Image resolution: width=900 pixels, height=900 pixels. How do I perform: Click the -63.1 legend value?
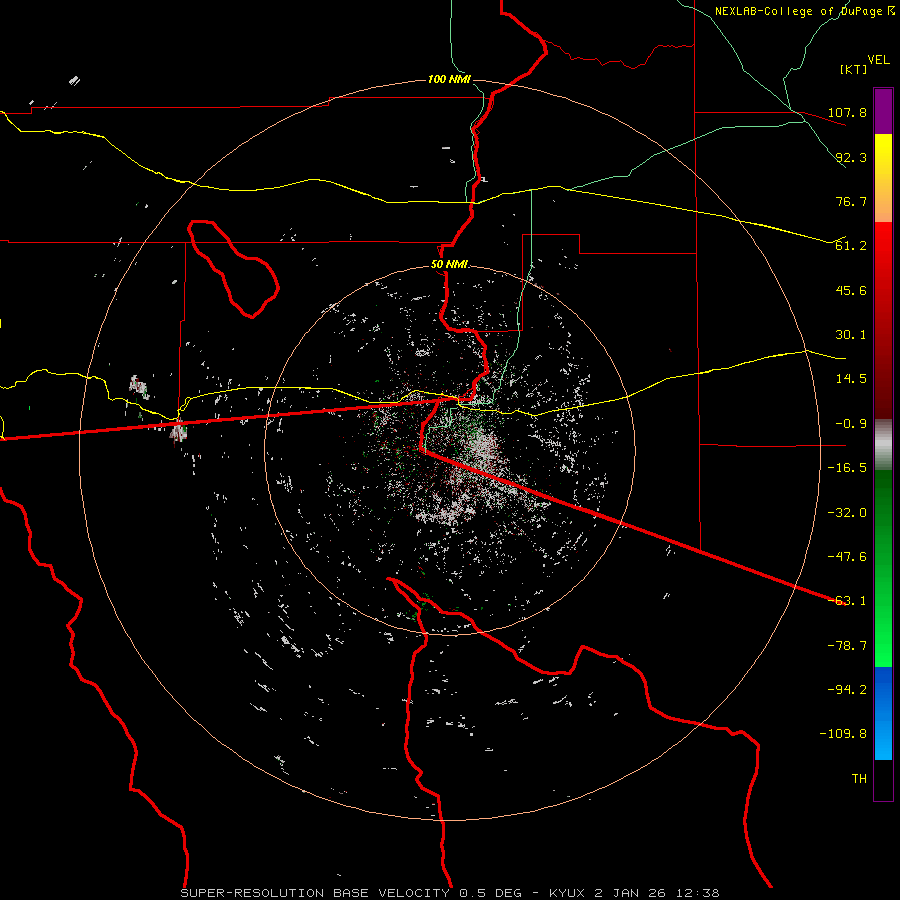coord(847,601)
